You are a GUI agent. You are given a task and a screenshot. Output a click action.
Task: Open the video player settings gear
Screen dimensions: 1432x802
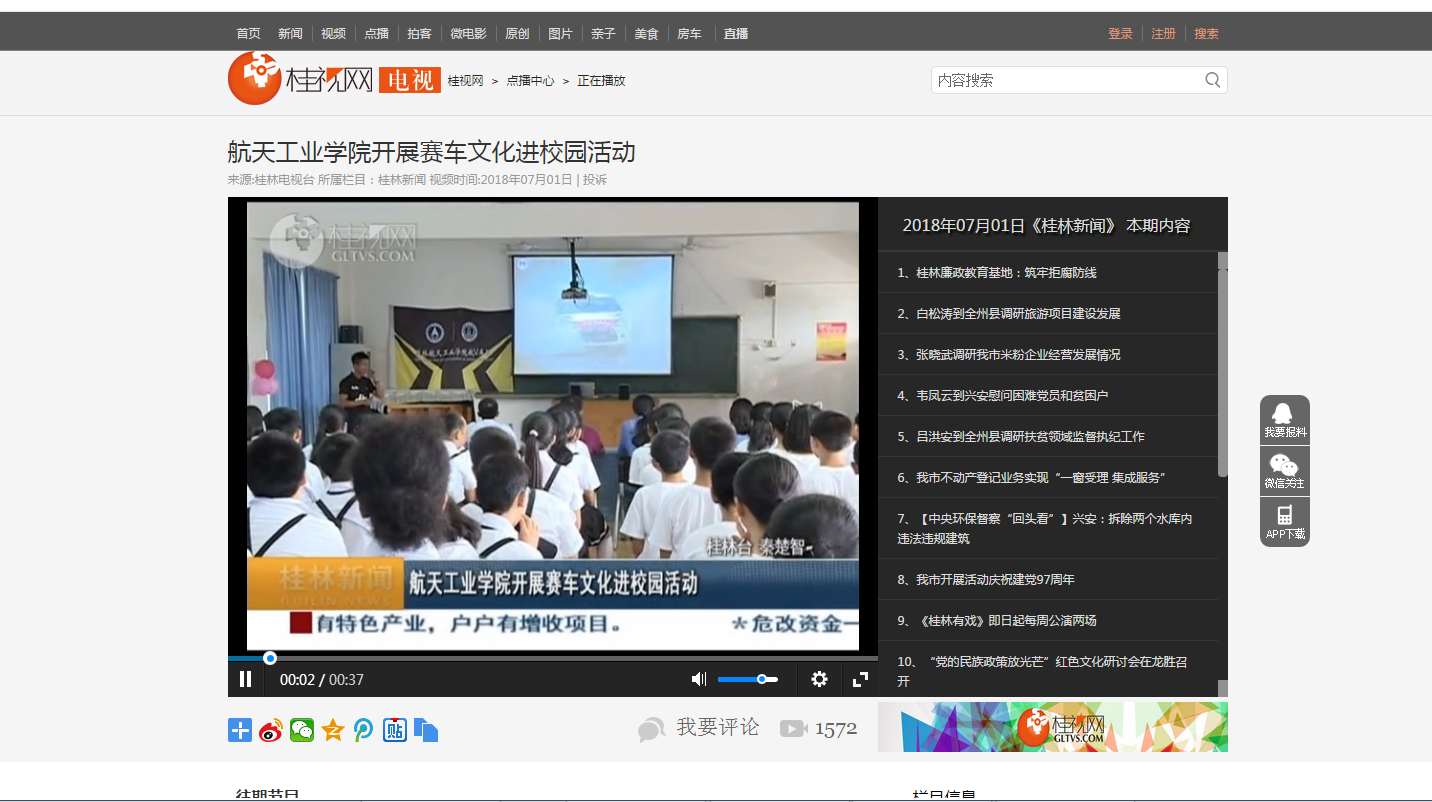[819, 680]
